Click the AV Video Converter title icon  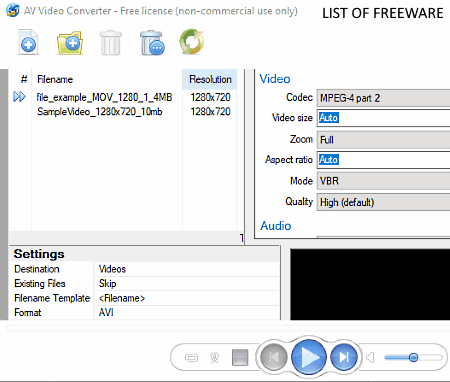[13, 10]
